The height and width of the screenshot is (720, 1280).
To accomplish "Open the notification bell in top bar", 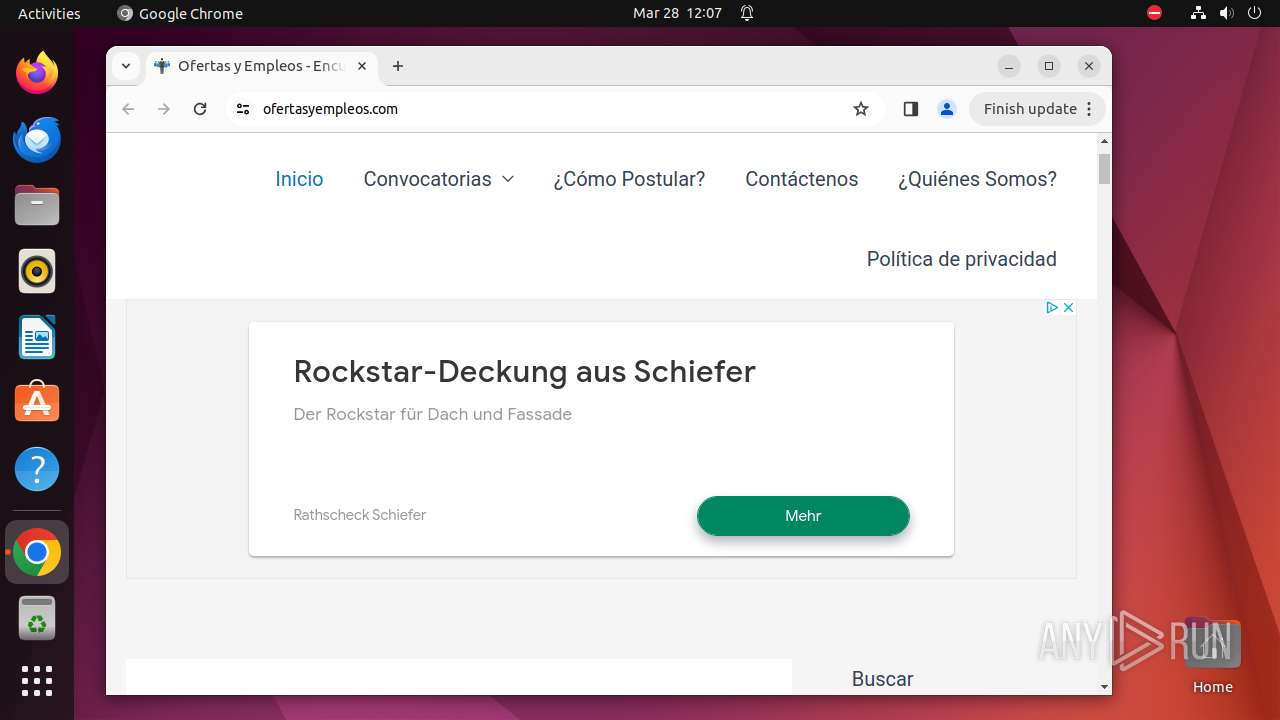I will coord(747,13).
